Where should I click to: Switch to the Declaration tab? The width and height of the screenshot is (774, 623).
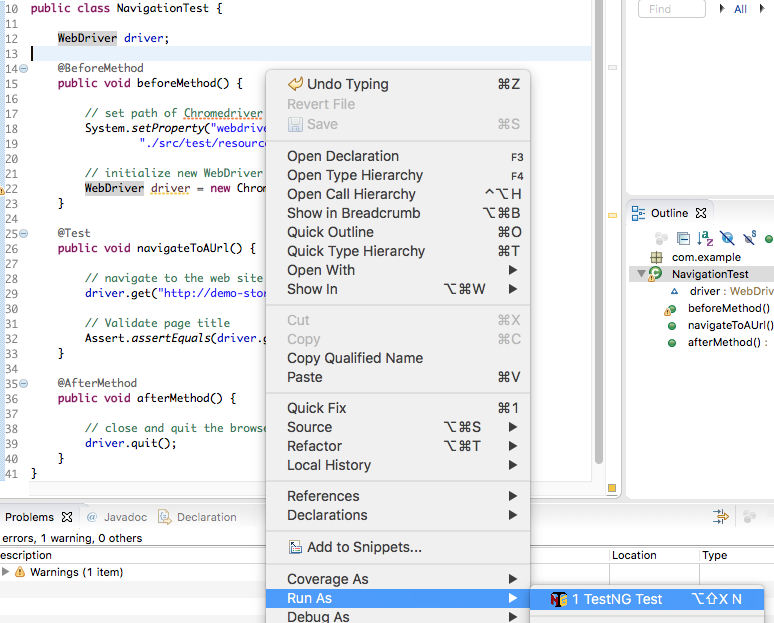coord(206,517)
